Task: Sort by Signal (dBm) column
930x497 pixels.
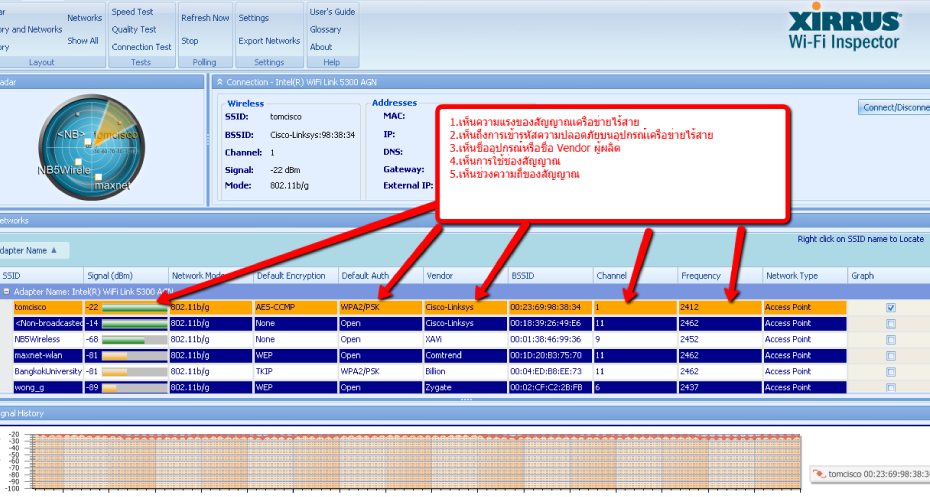Action: tap(126, 276)
